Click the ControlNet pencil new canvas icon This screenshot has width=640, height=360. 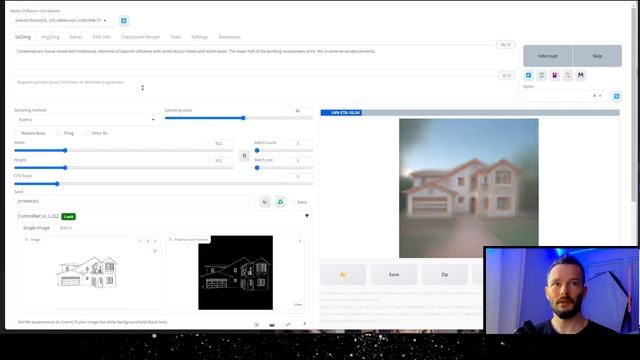click(256, 324)
